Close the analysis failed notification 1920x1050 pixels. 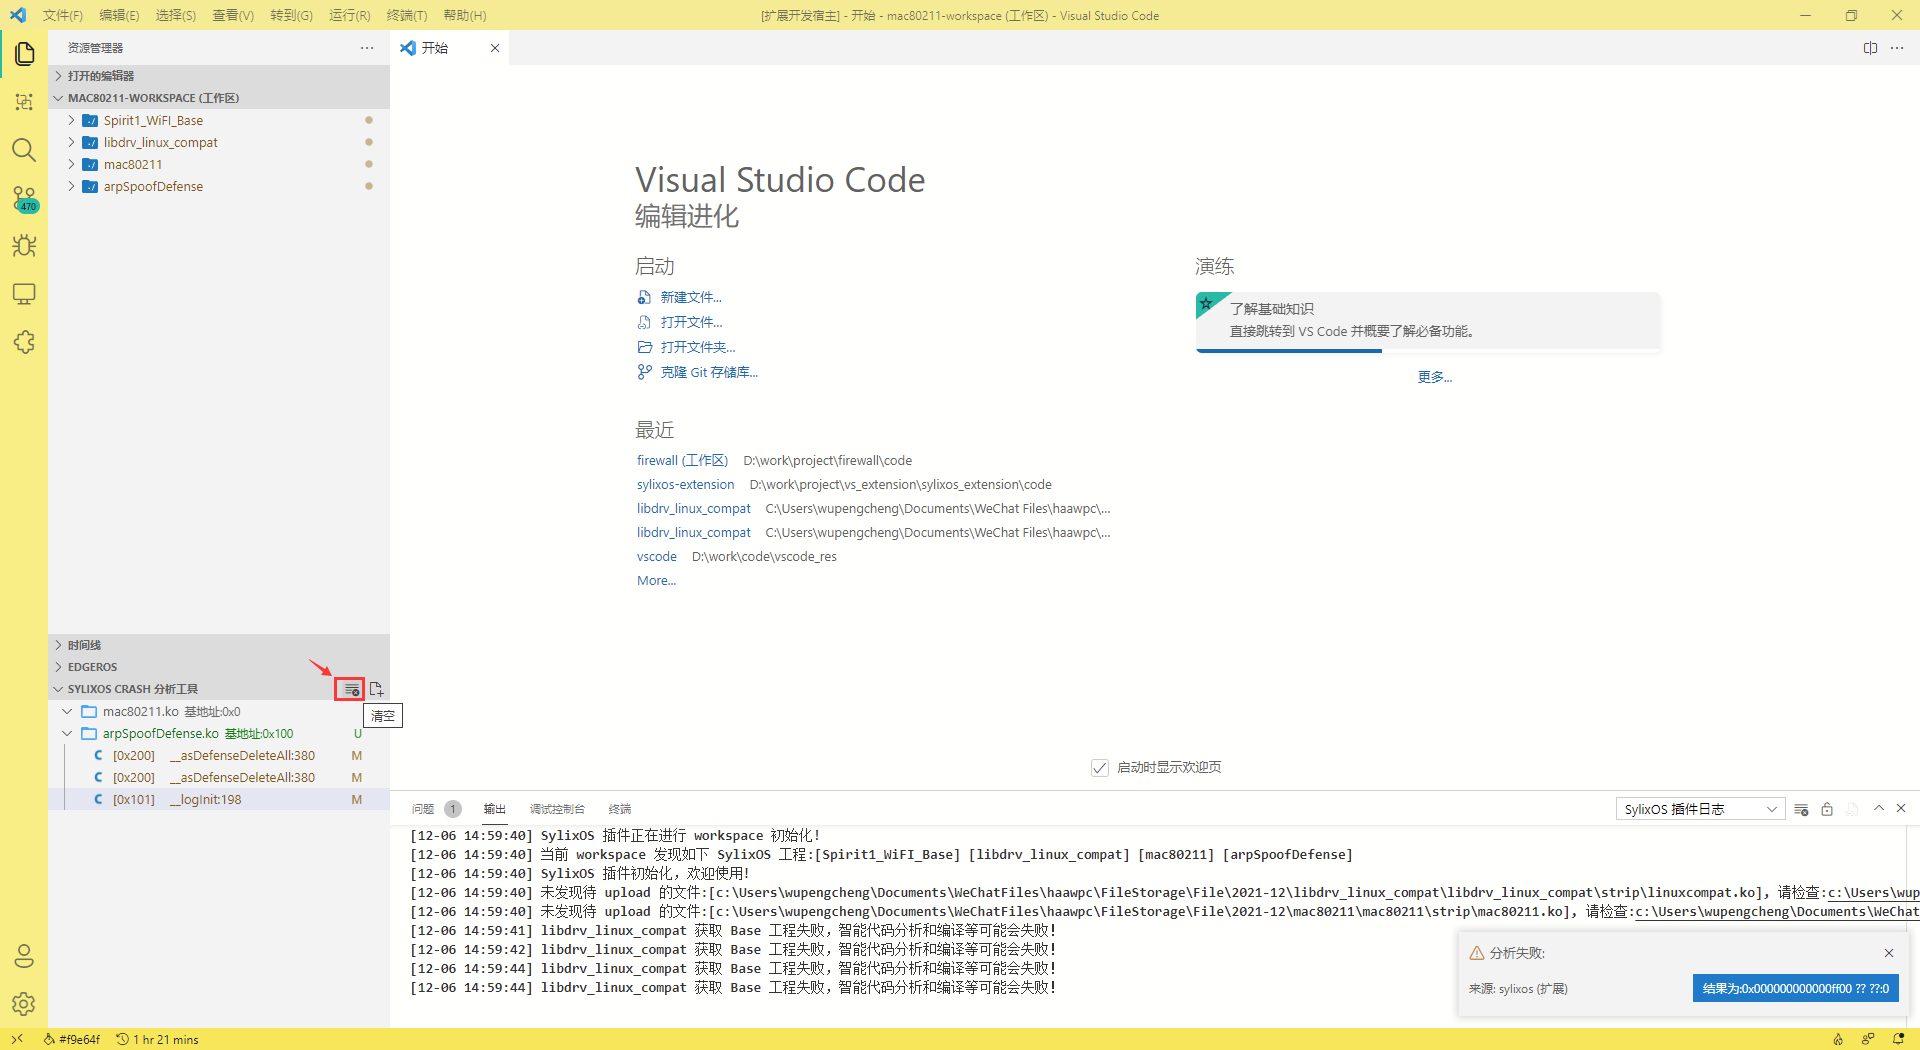pyautogui.click(x=1889, y=953)
